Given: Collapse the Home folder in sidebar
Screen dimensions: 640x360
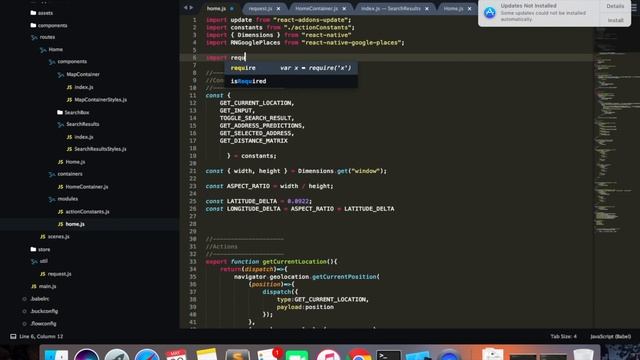Looking at the screenshot, I should (x=51, y=50).
